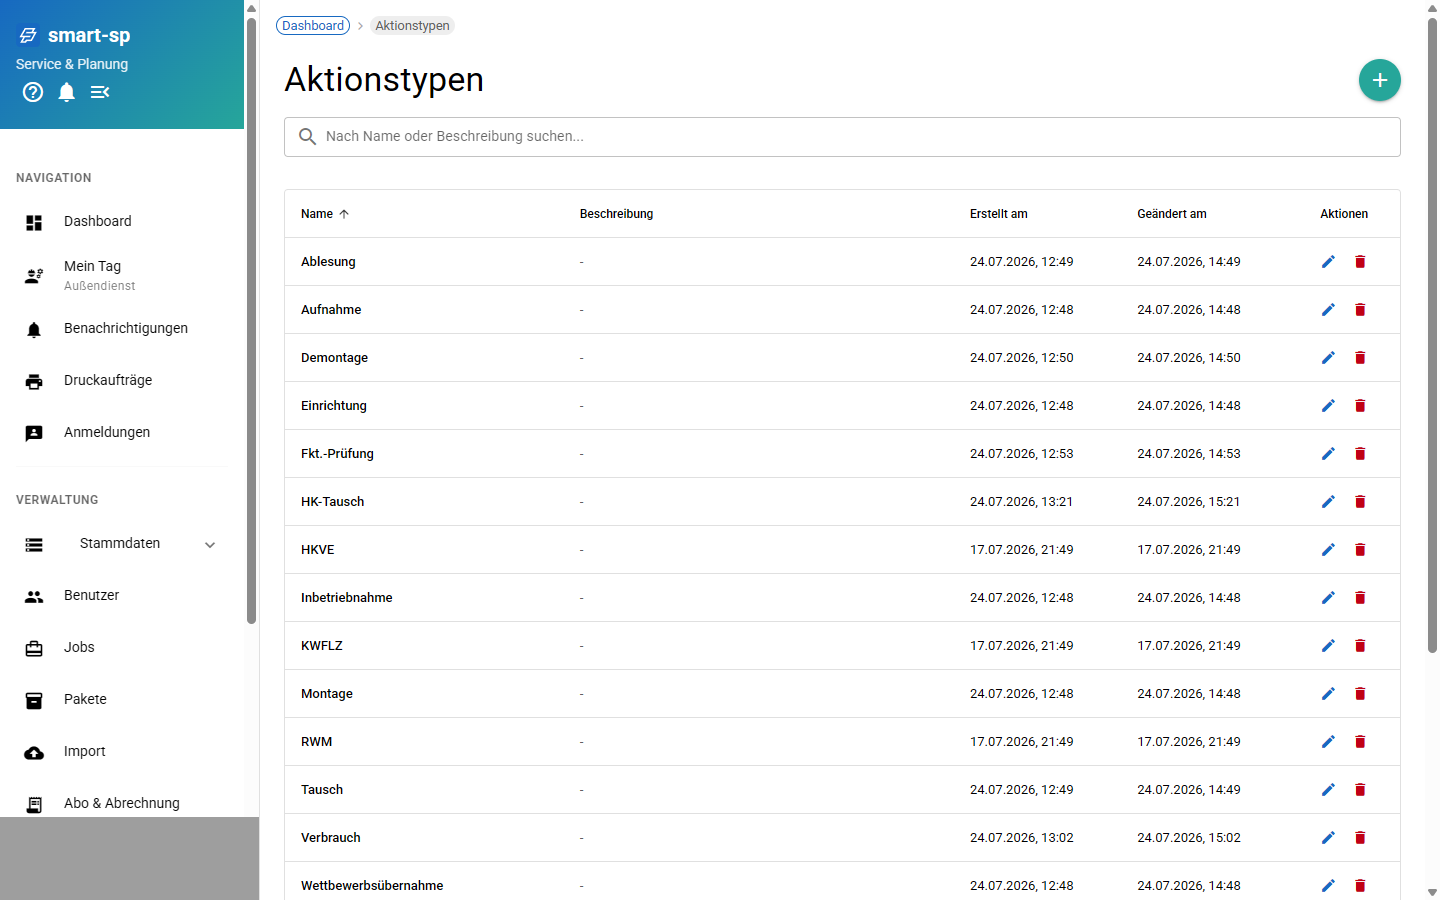Click the Aktionstypen breadcrumb chip

click(412, 26)
